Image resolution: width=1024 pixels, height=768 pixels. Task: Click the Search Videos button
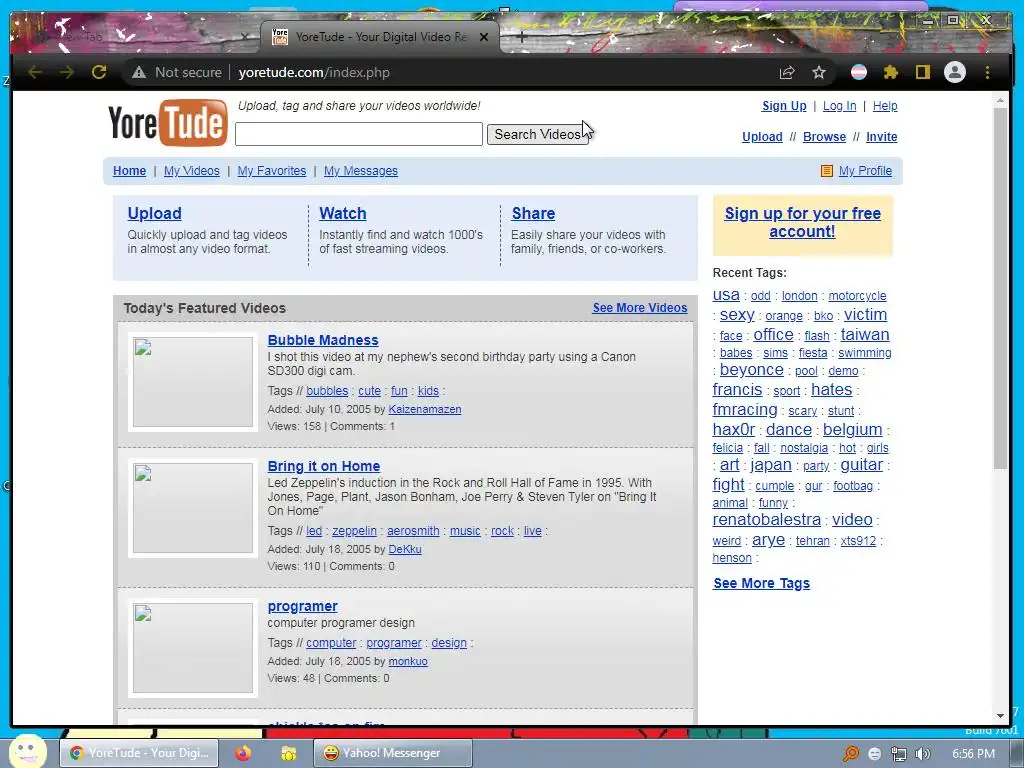tap(537, 134)
